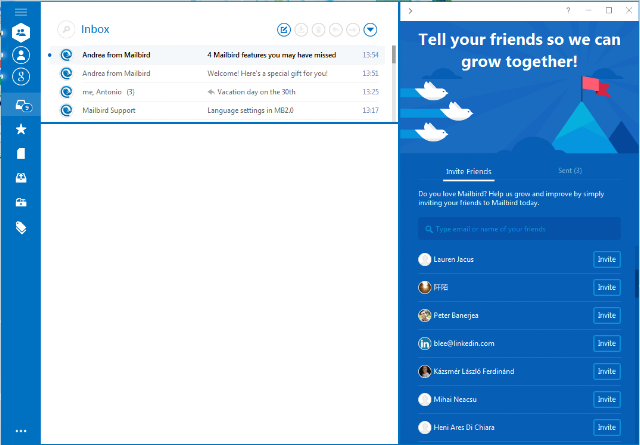Click the help question mark icon
This screenshot has height=445, width=640.
568,11
